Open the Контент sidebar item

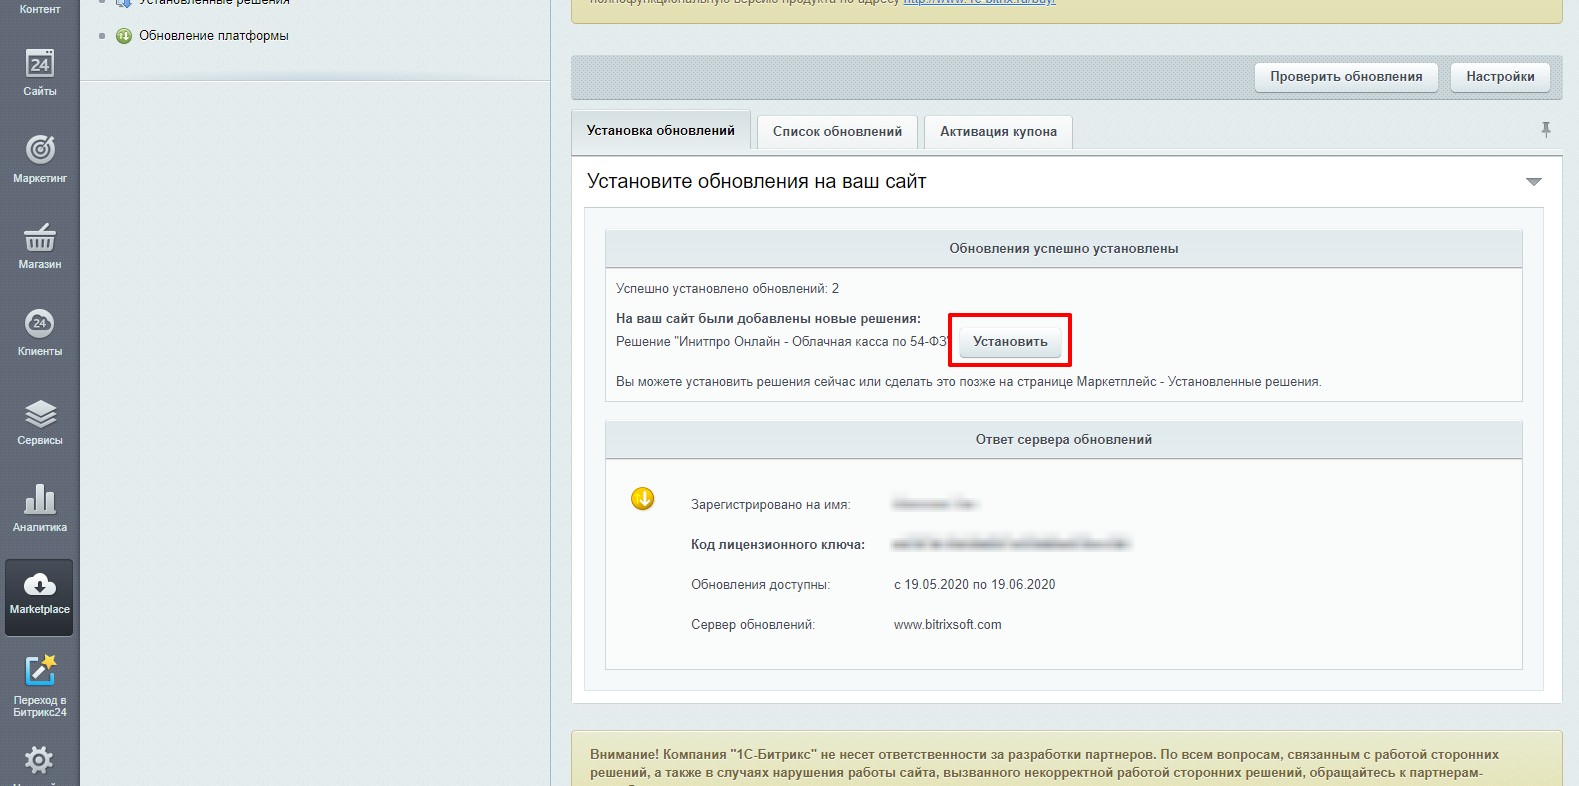click(x=40, y=9)
